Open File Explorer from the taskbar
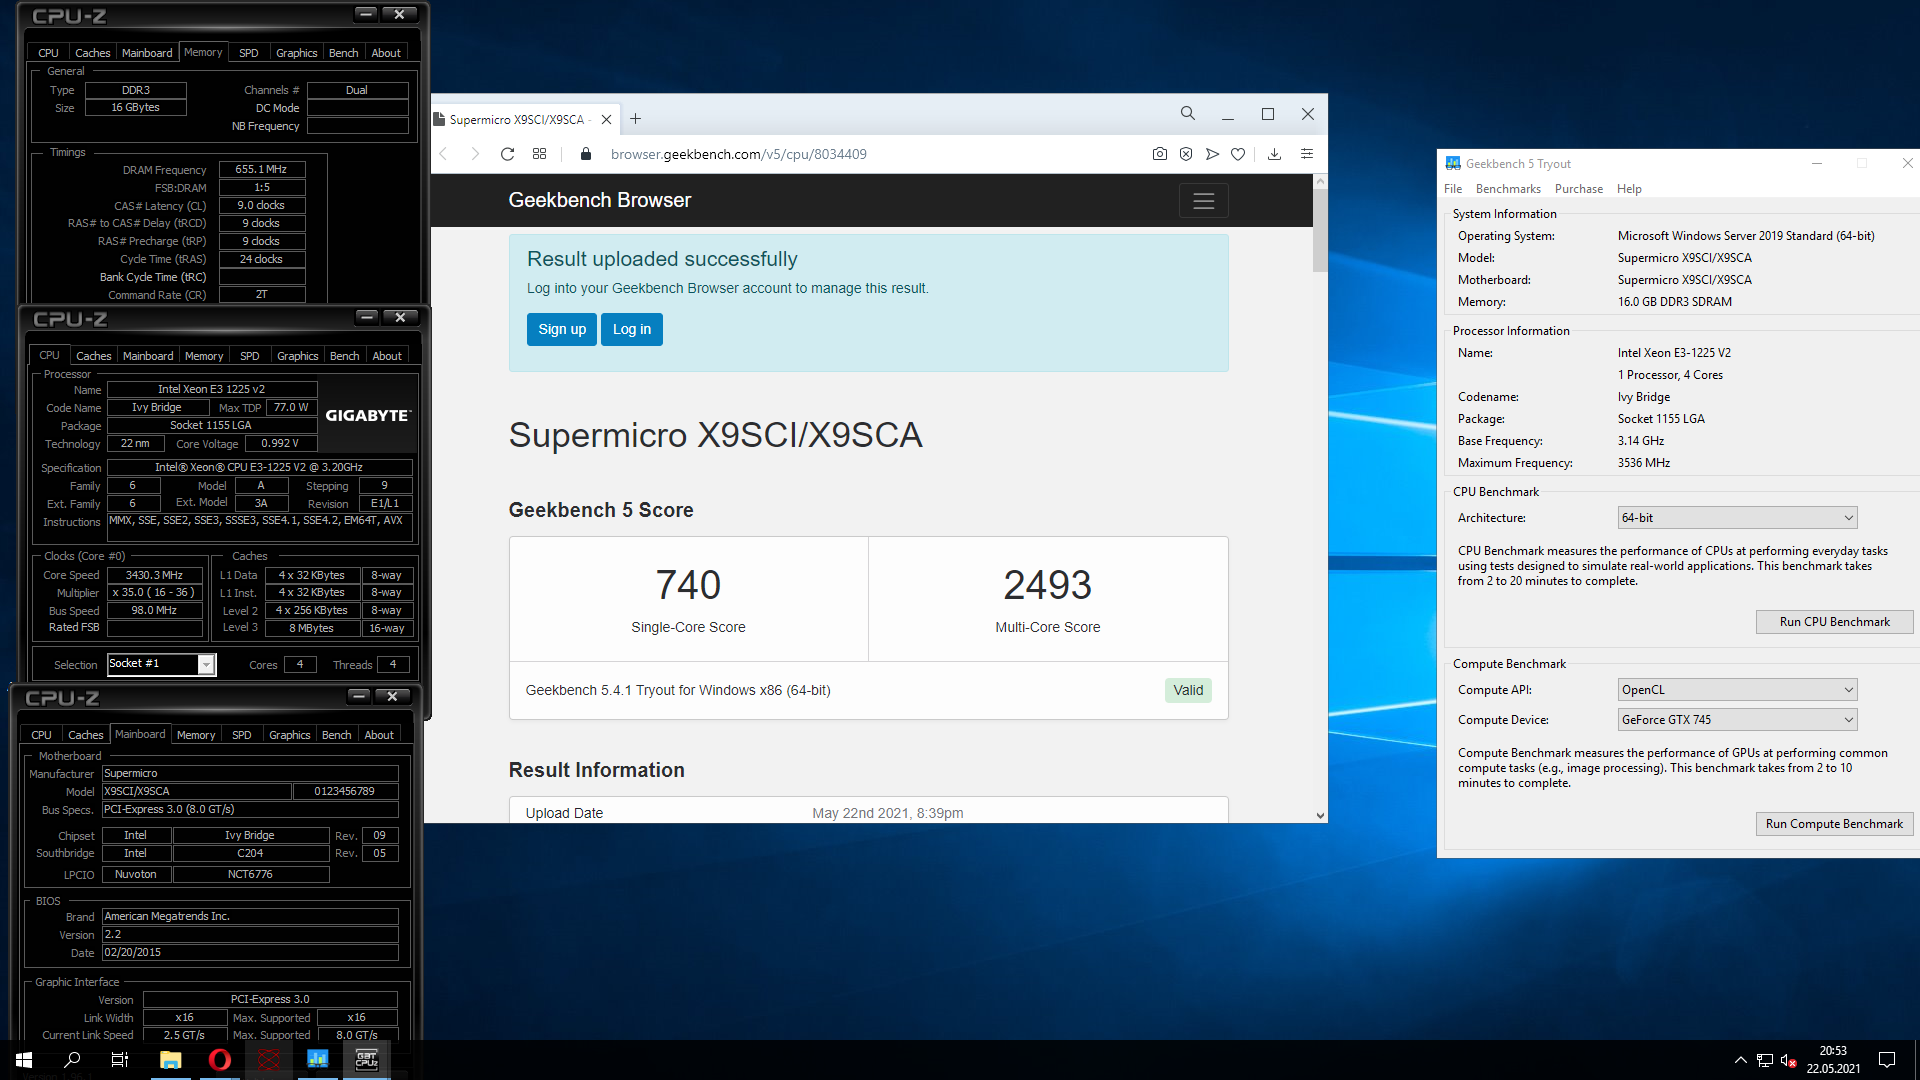The image size is (1920, 1080). pos(170,1060)
